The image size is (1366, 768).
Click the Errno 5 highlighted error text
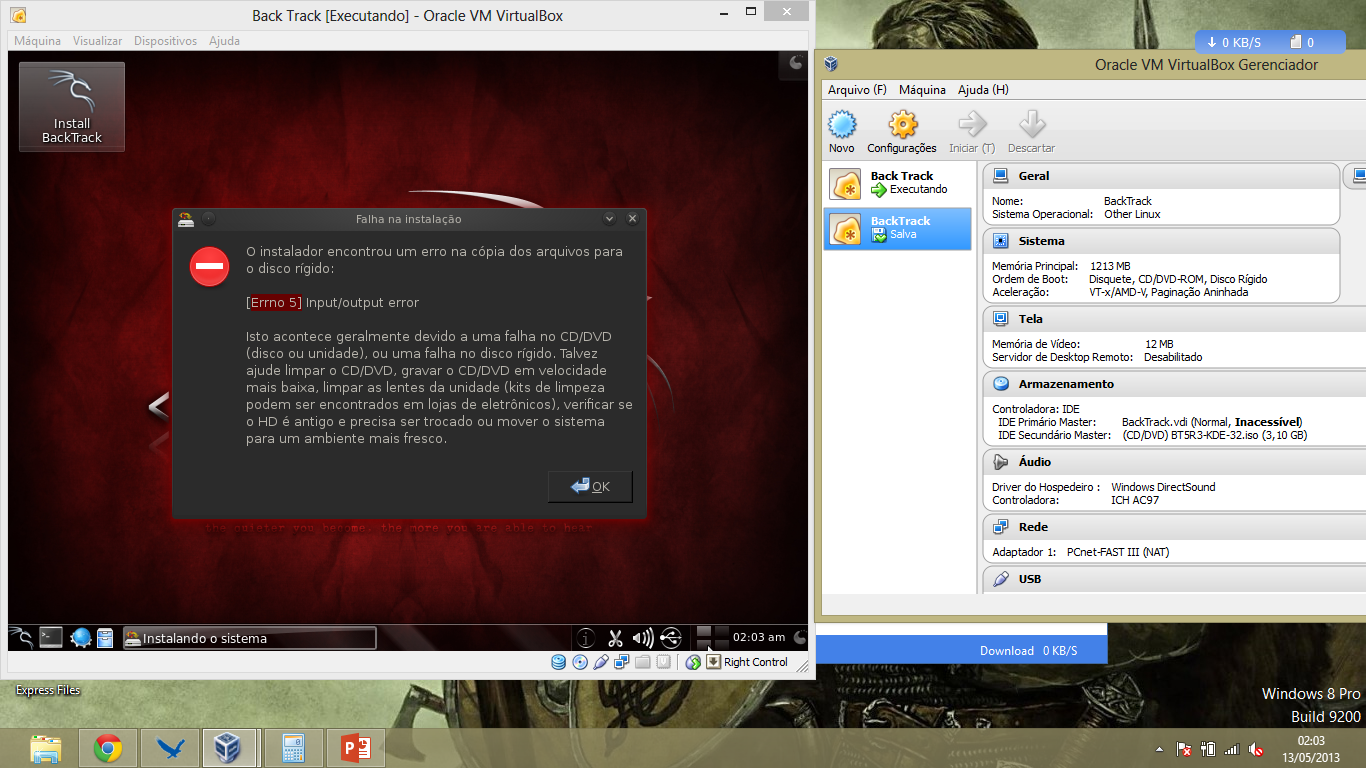click(x=276, y=302)
